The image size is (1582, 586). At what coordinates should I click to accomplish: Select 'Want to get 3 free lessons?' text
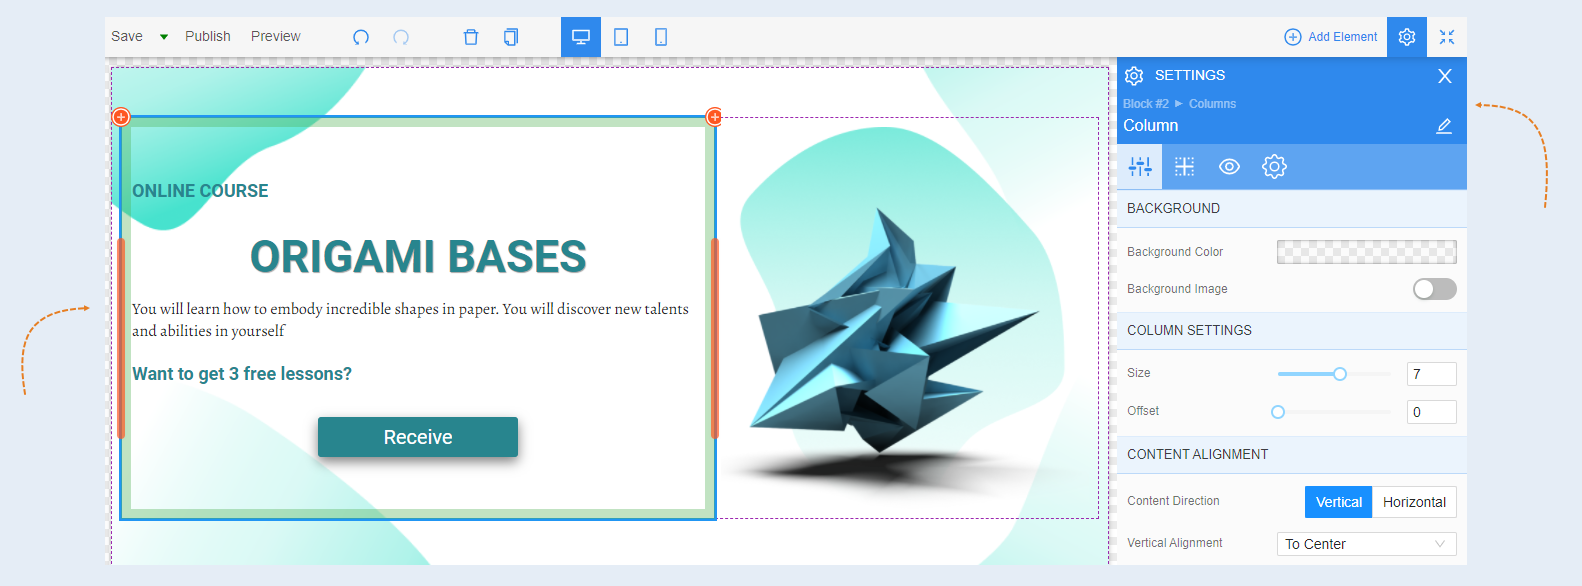(242, 374)
